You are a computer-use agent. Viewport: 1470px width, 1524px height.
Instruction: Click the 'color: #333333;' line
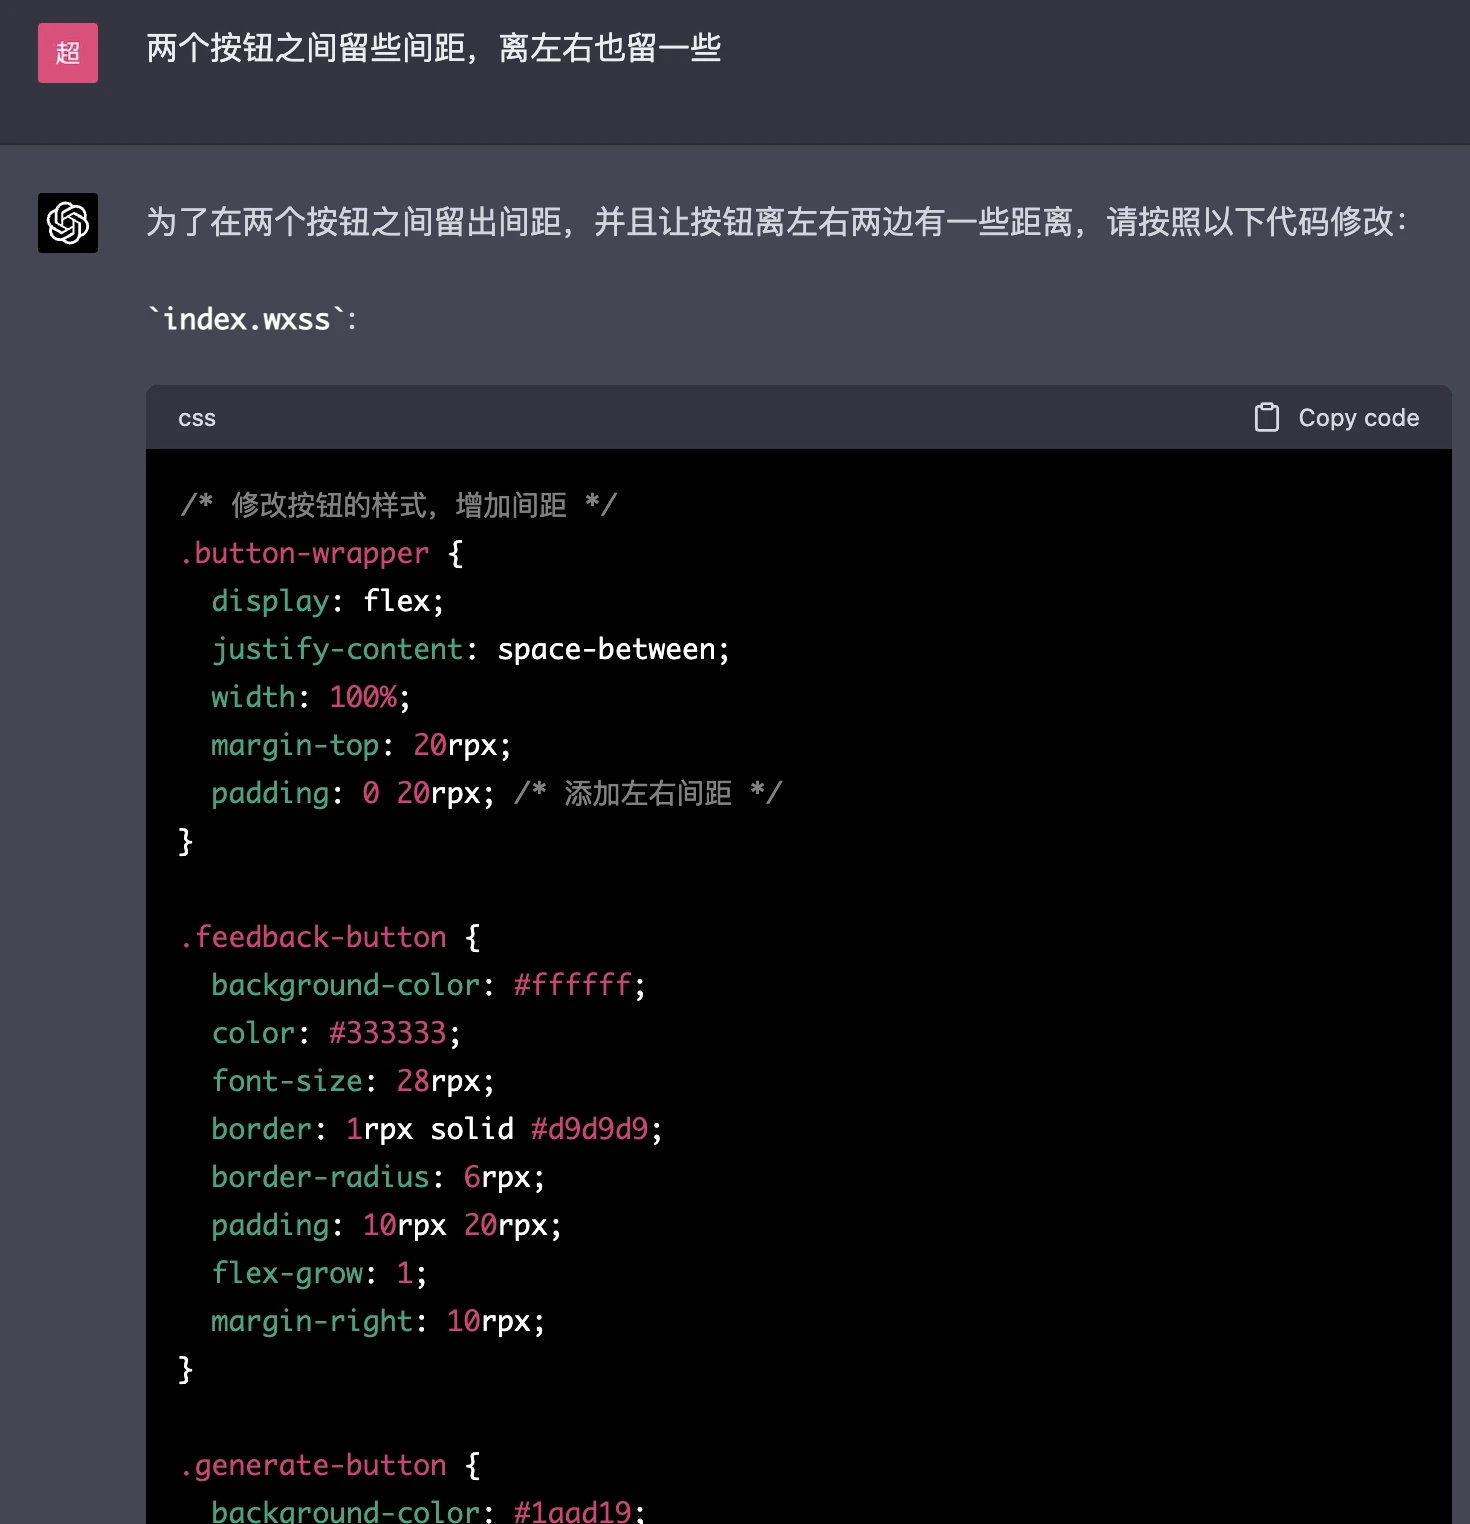coord(336,1033)
